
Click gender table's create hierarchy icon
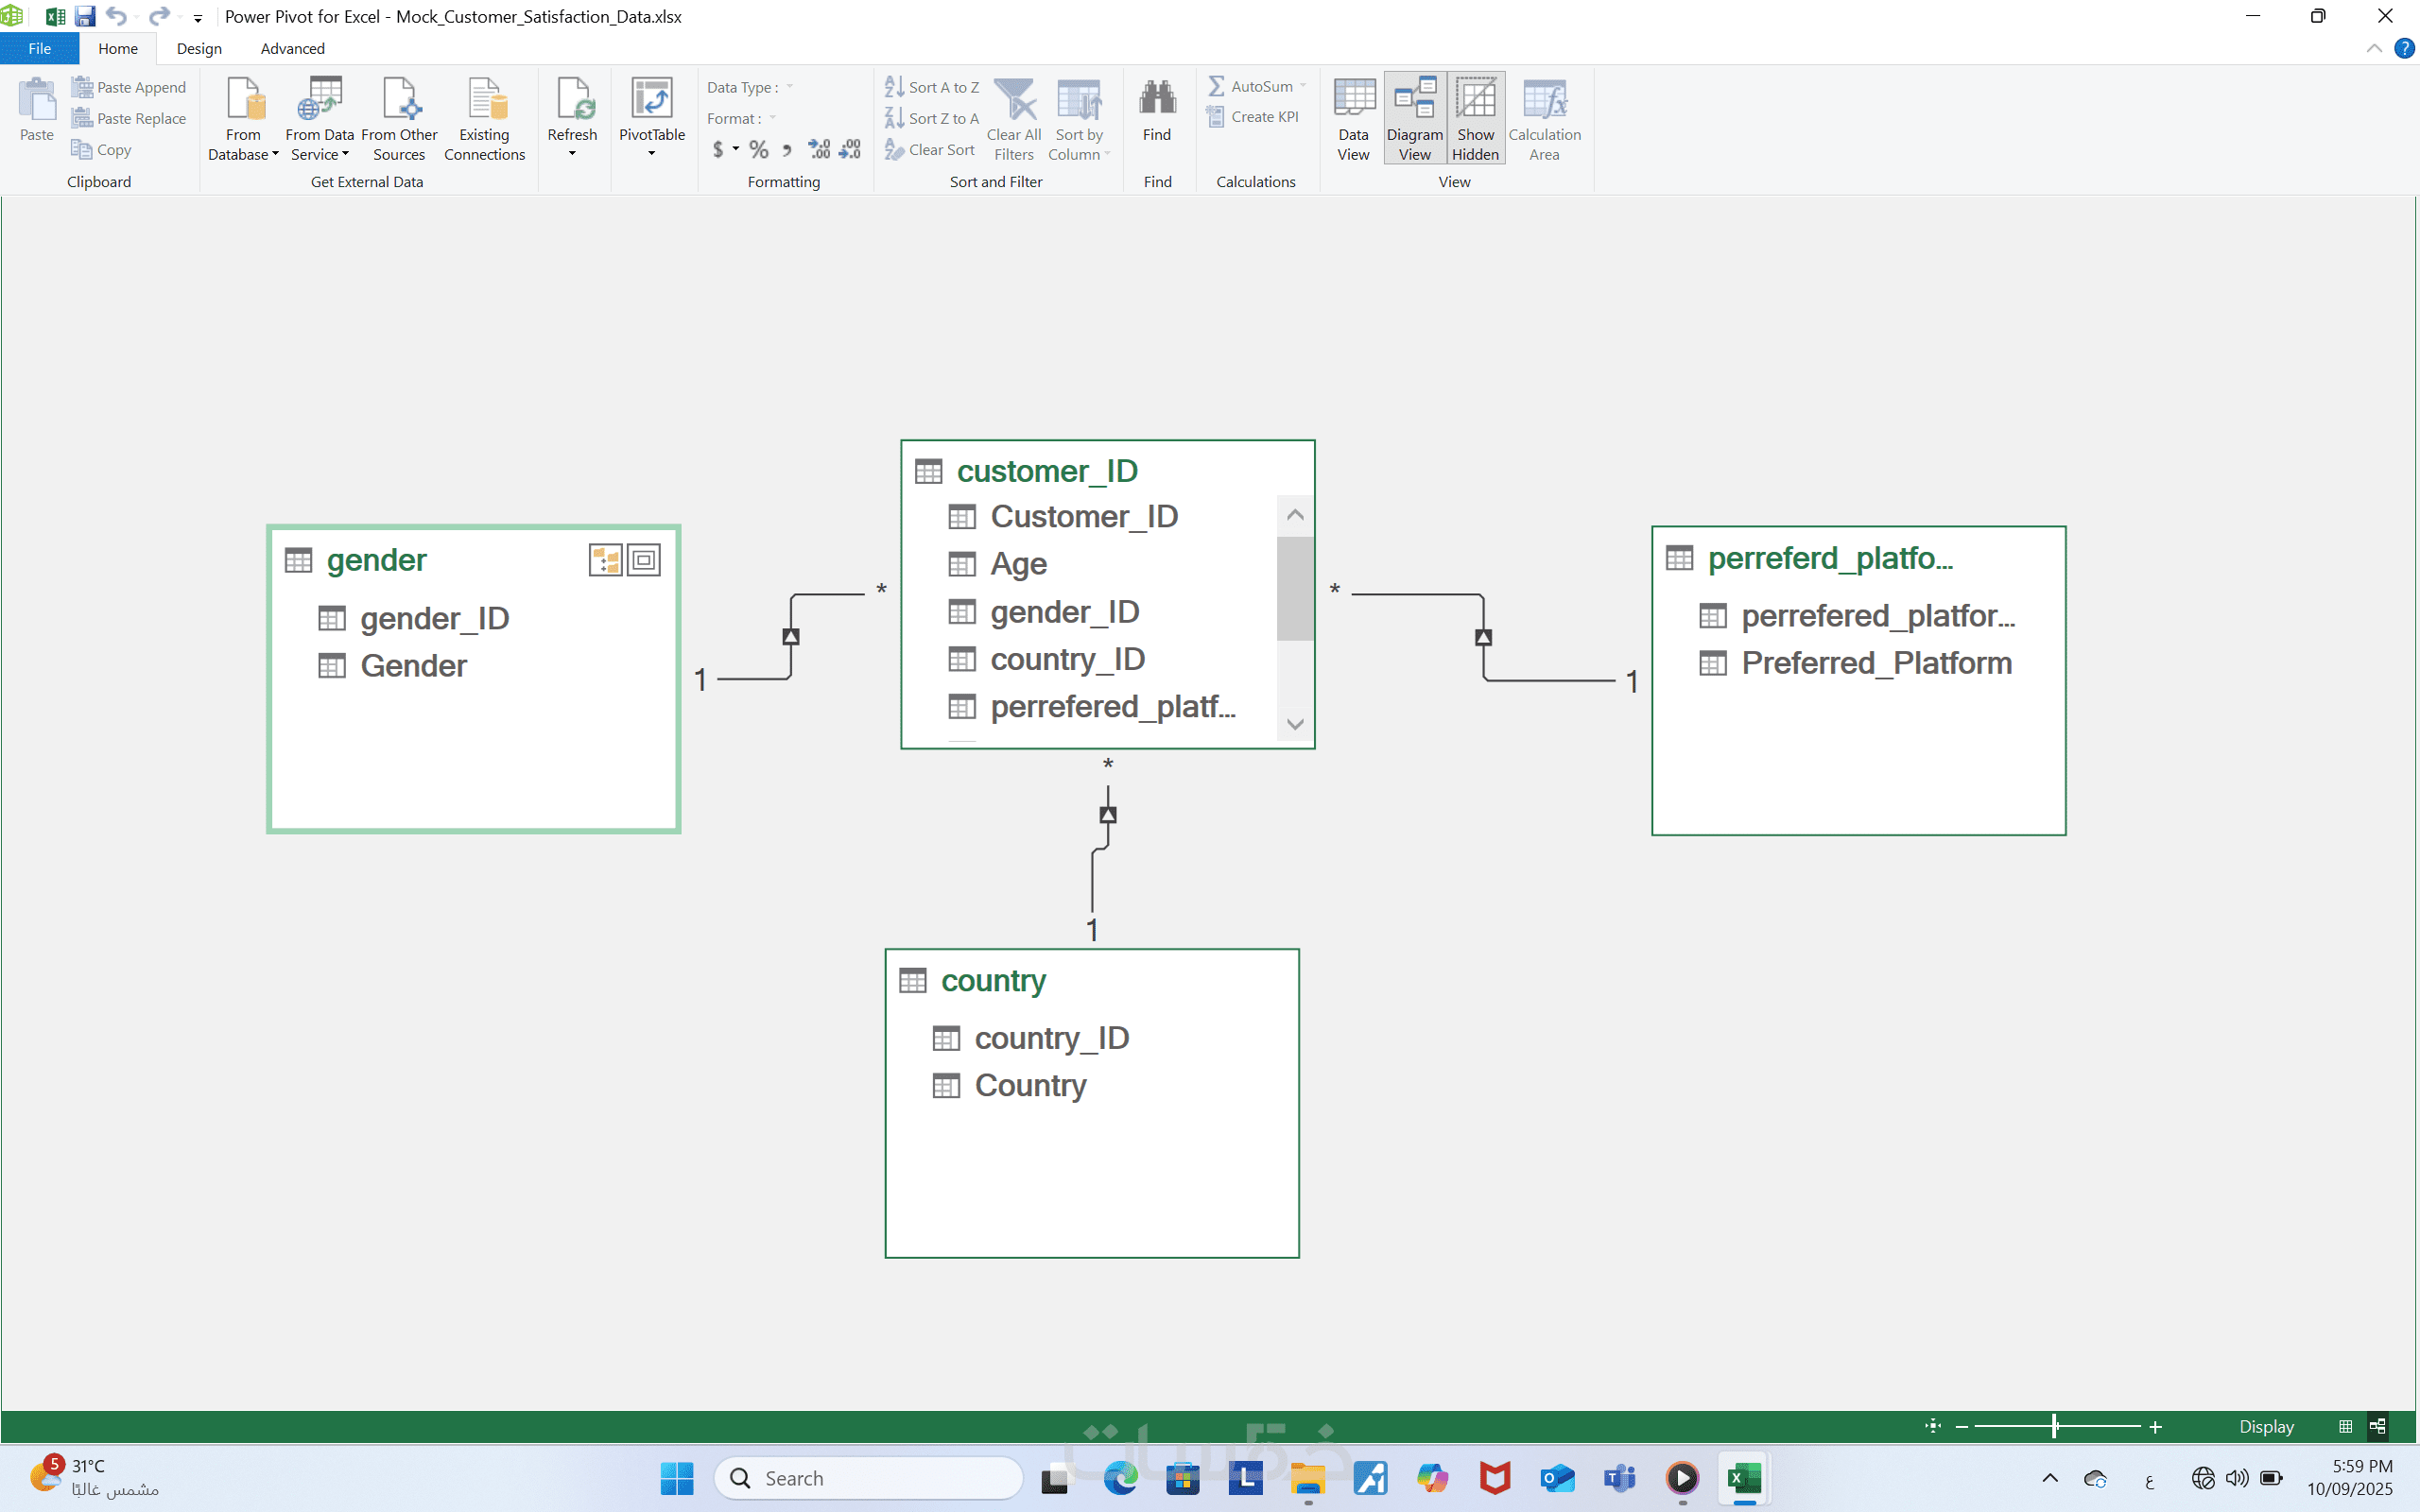605,560
